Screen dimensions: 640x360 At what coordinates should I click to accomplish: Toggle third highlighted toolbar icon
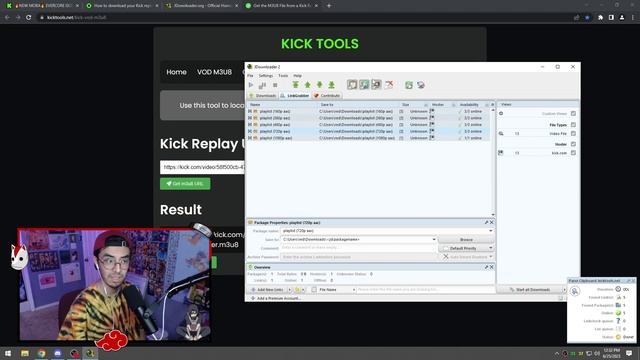(x=376, y=84)
